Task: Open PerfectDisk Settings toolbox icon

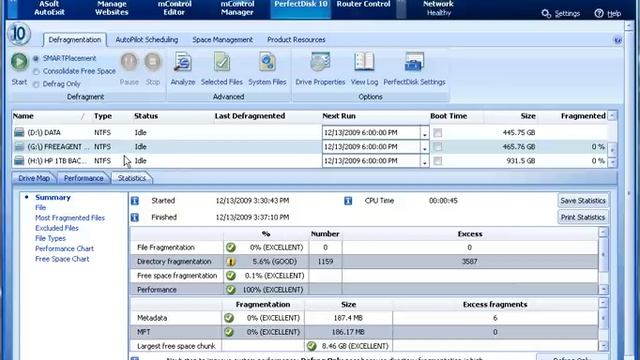Action: pos(414,63)
